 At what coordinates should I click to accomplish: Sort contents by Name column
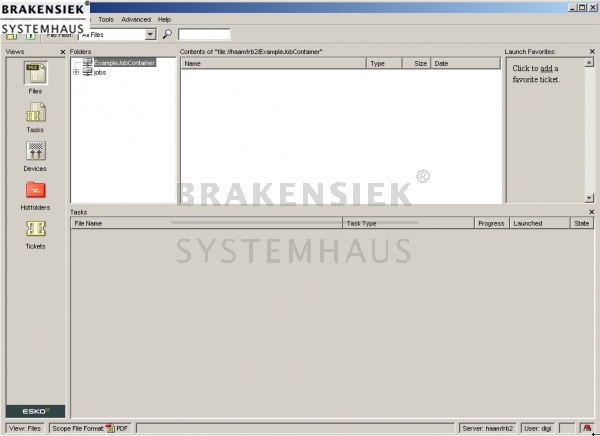point(274,64)
